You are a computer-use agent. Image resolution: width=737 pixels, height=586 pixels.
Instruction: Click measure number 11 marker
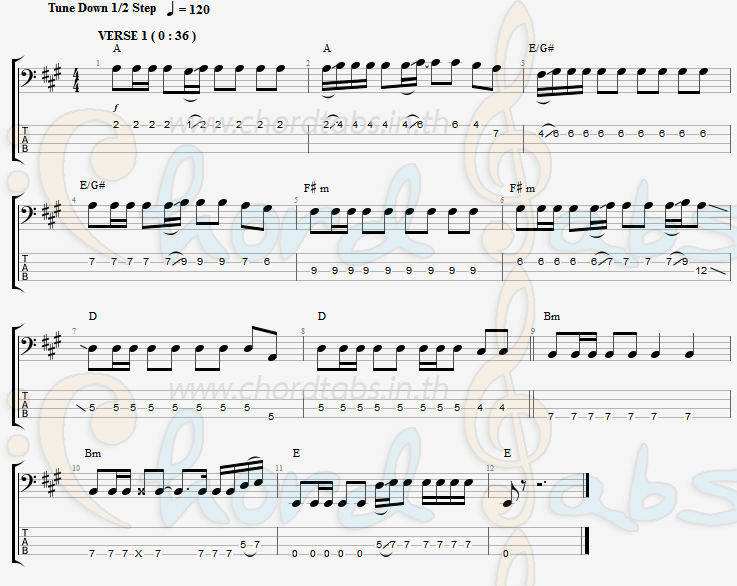(279, 468)
